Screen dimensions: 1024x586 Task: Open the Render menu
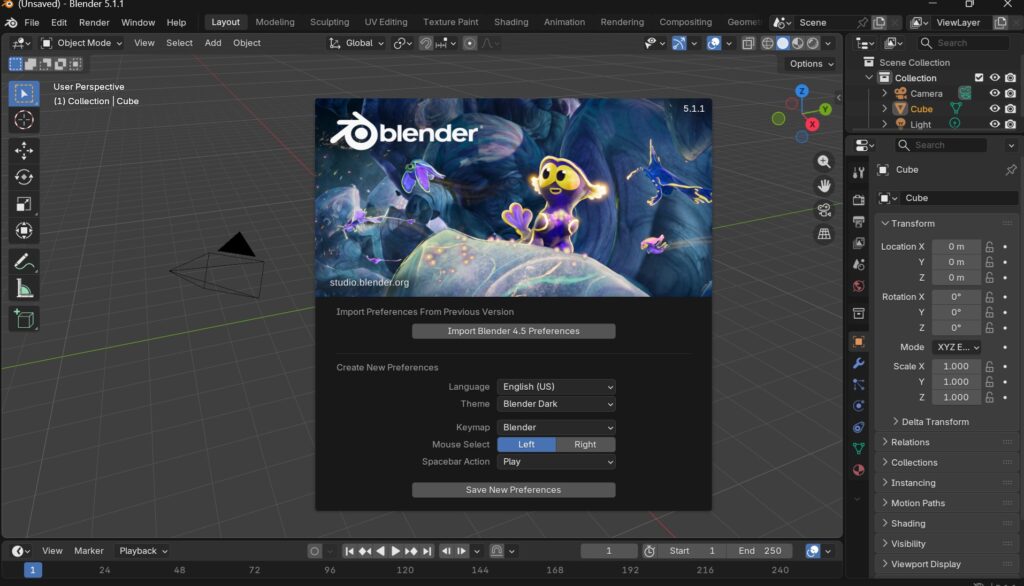click(94, 22)
